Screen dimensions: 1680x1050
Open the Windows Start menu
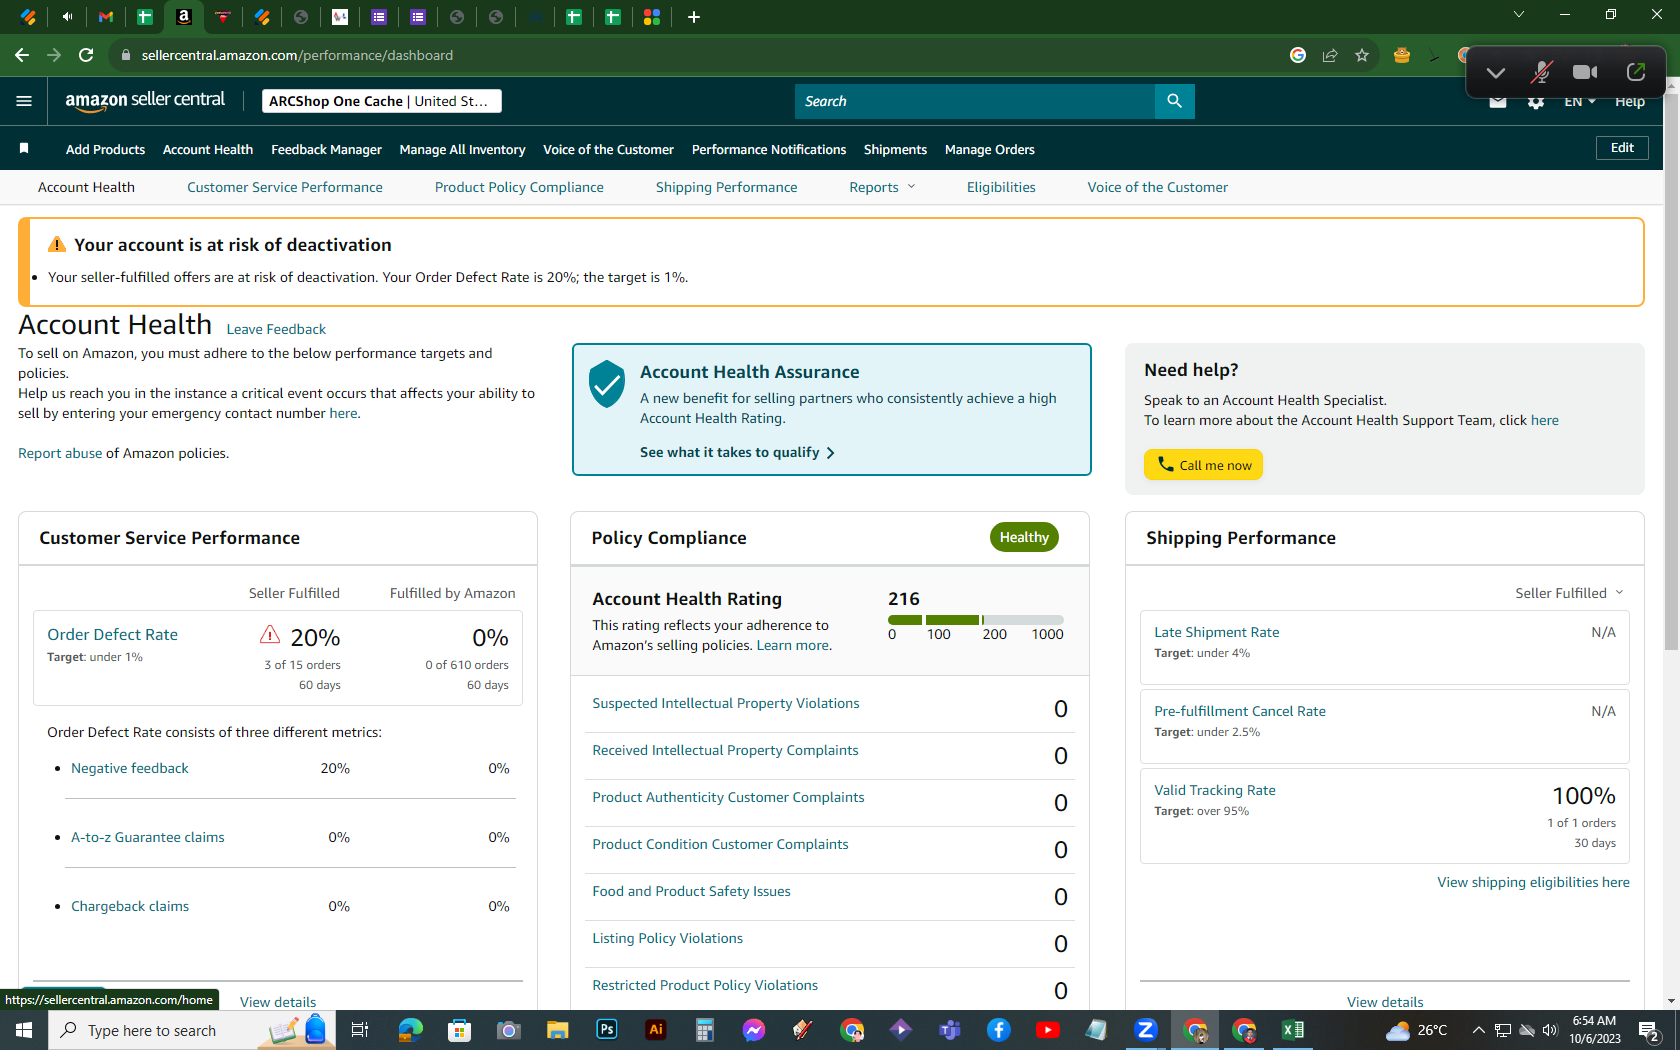(x=24, y=1030)
